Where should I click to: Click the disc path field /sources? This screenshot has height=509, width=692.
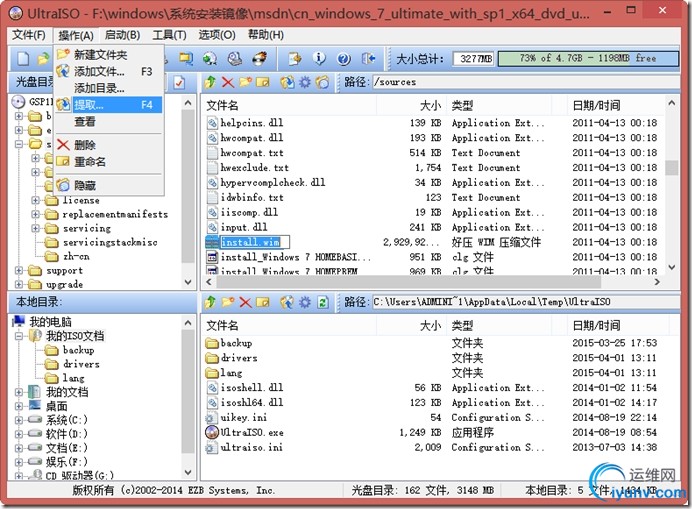coord(526,82)
